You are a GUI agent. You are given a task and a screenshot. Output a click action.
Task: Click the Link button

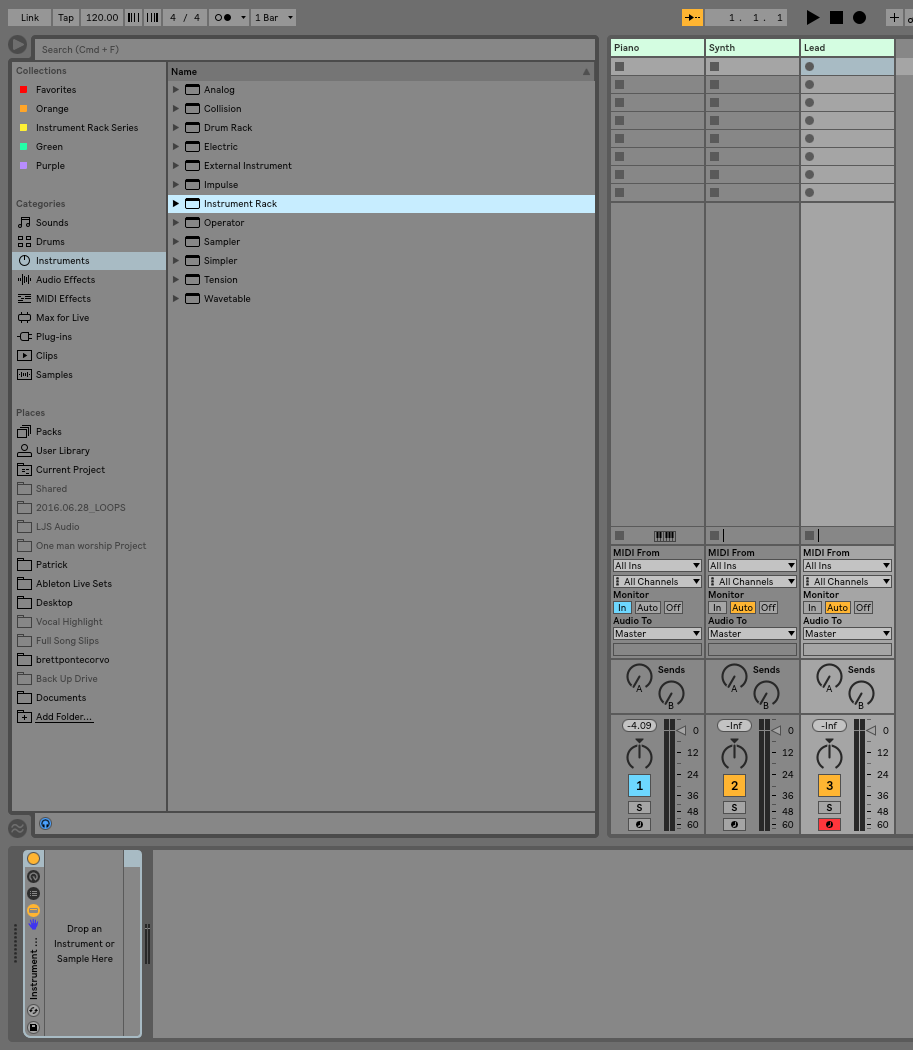(x=29, y=17)
